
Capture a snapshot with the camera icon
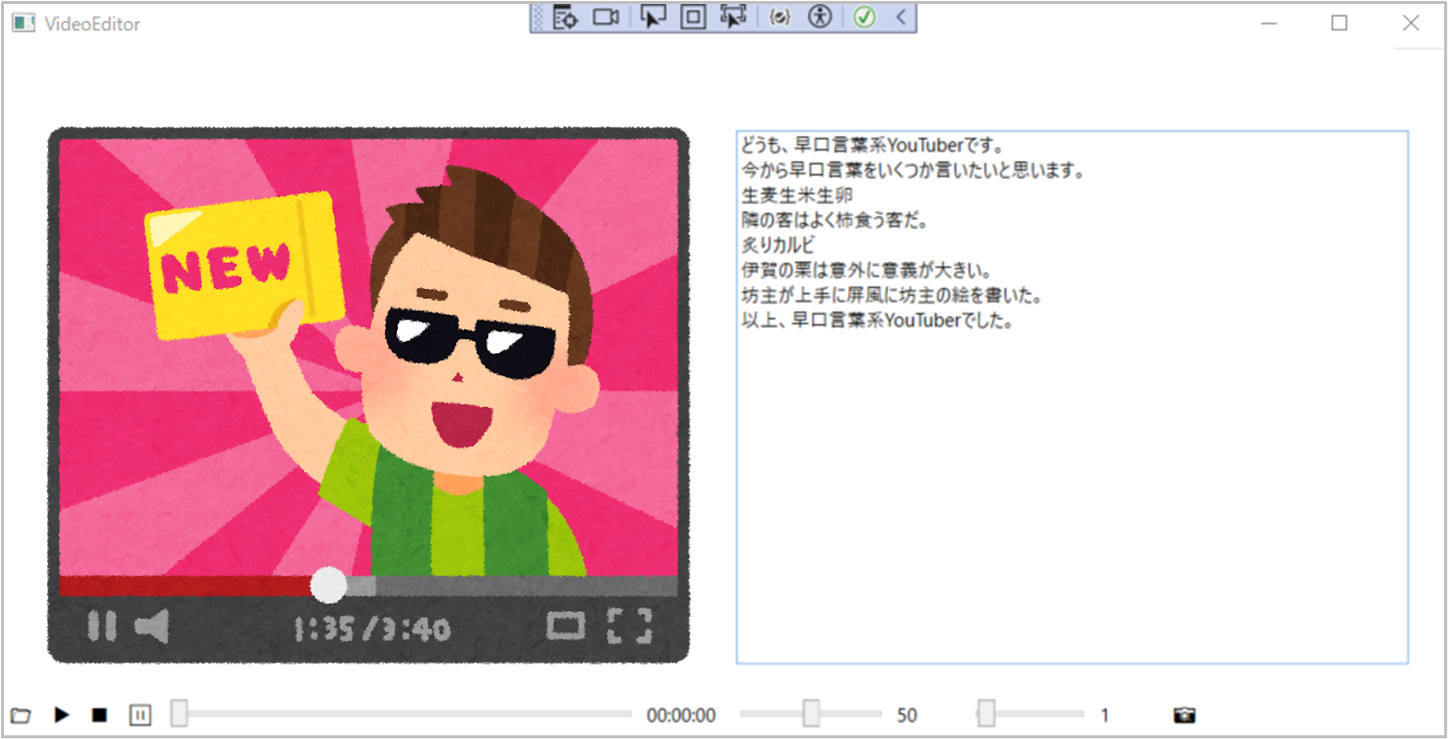(1184, 715)
